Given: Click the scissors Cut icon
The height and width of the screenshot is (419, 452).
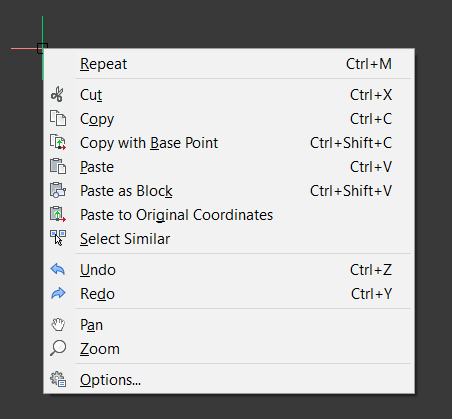Looking at the screenshot, I should point(58,95).
